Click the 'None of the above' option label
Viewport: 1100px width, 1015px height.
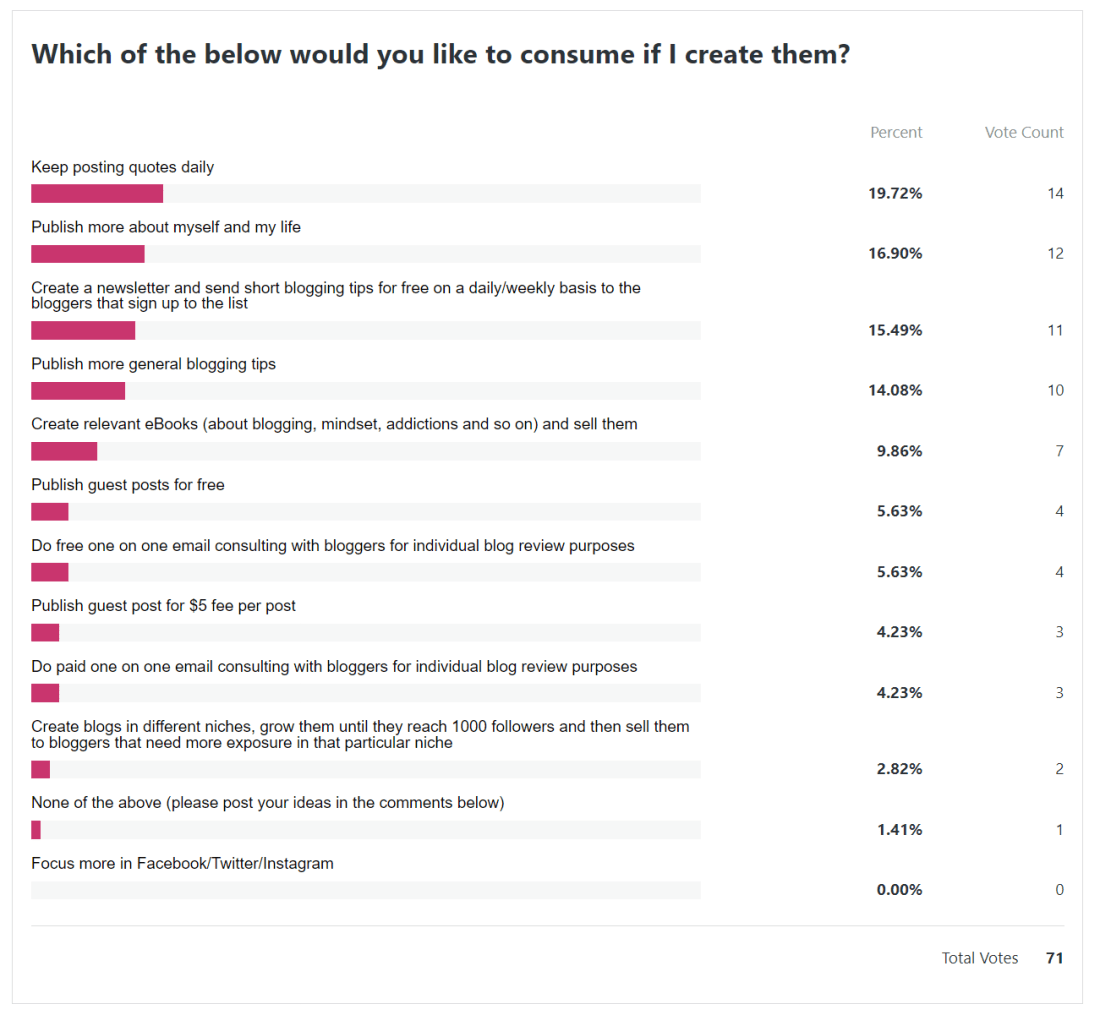tap(267, 802)
